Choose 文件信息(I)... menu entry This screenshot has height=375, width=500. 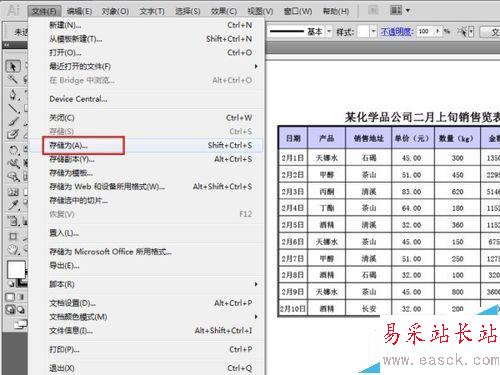[146, 331]
